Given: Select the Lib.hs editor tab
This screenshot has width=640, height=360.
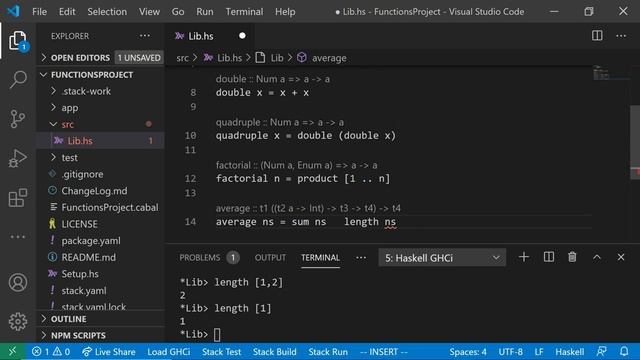Looking at the screenshot, I should (210, 36).
